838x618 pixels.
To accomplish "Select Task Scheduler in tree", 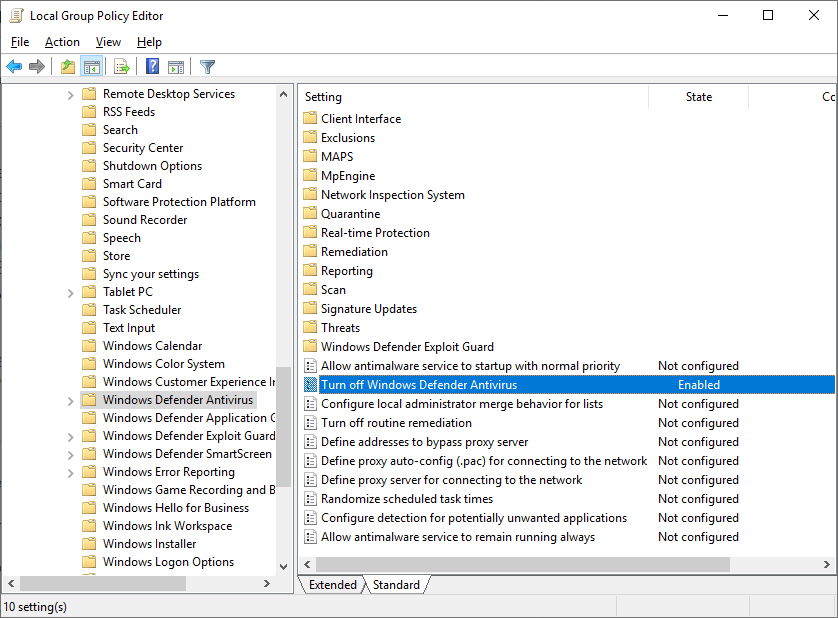I will [x=142, y=310].
